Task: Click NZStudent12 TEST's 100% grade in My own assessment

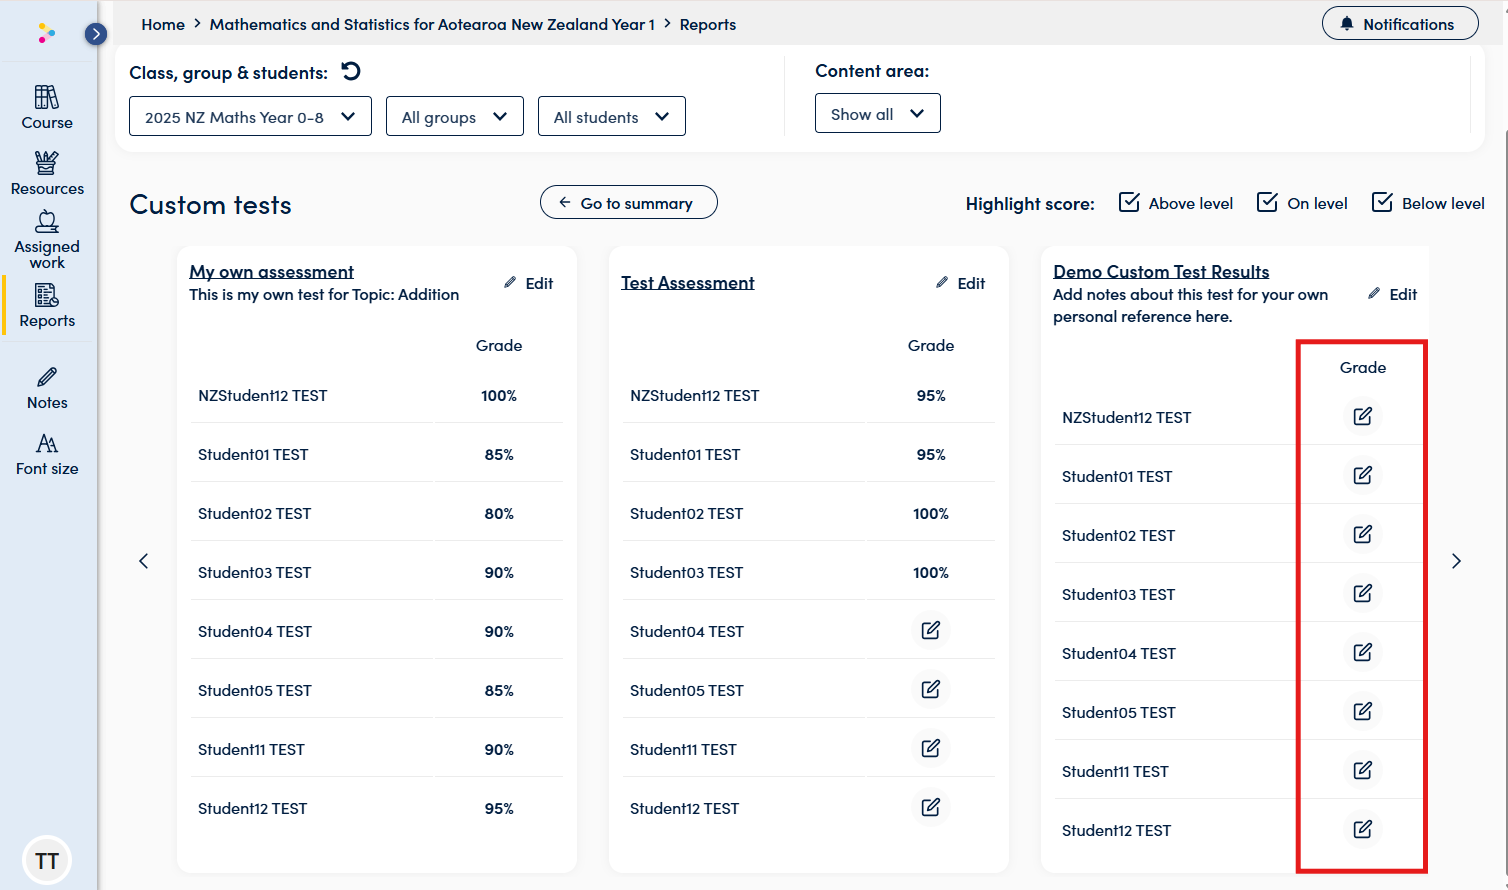Action: [499, 395]
